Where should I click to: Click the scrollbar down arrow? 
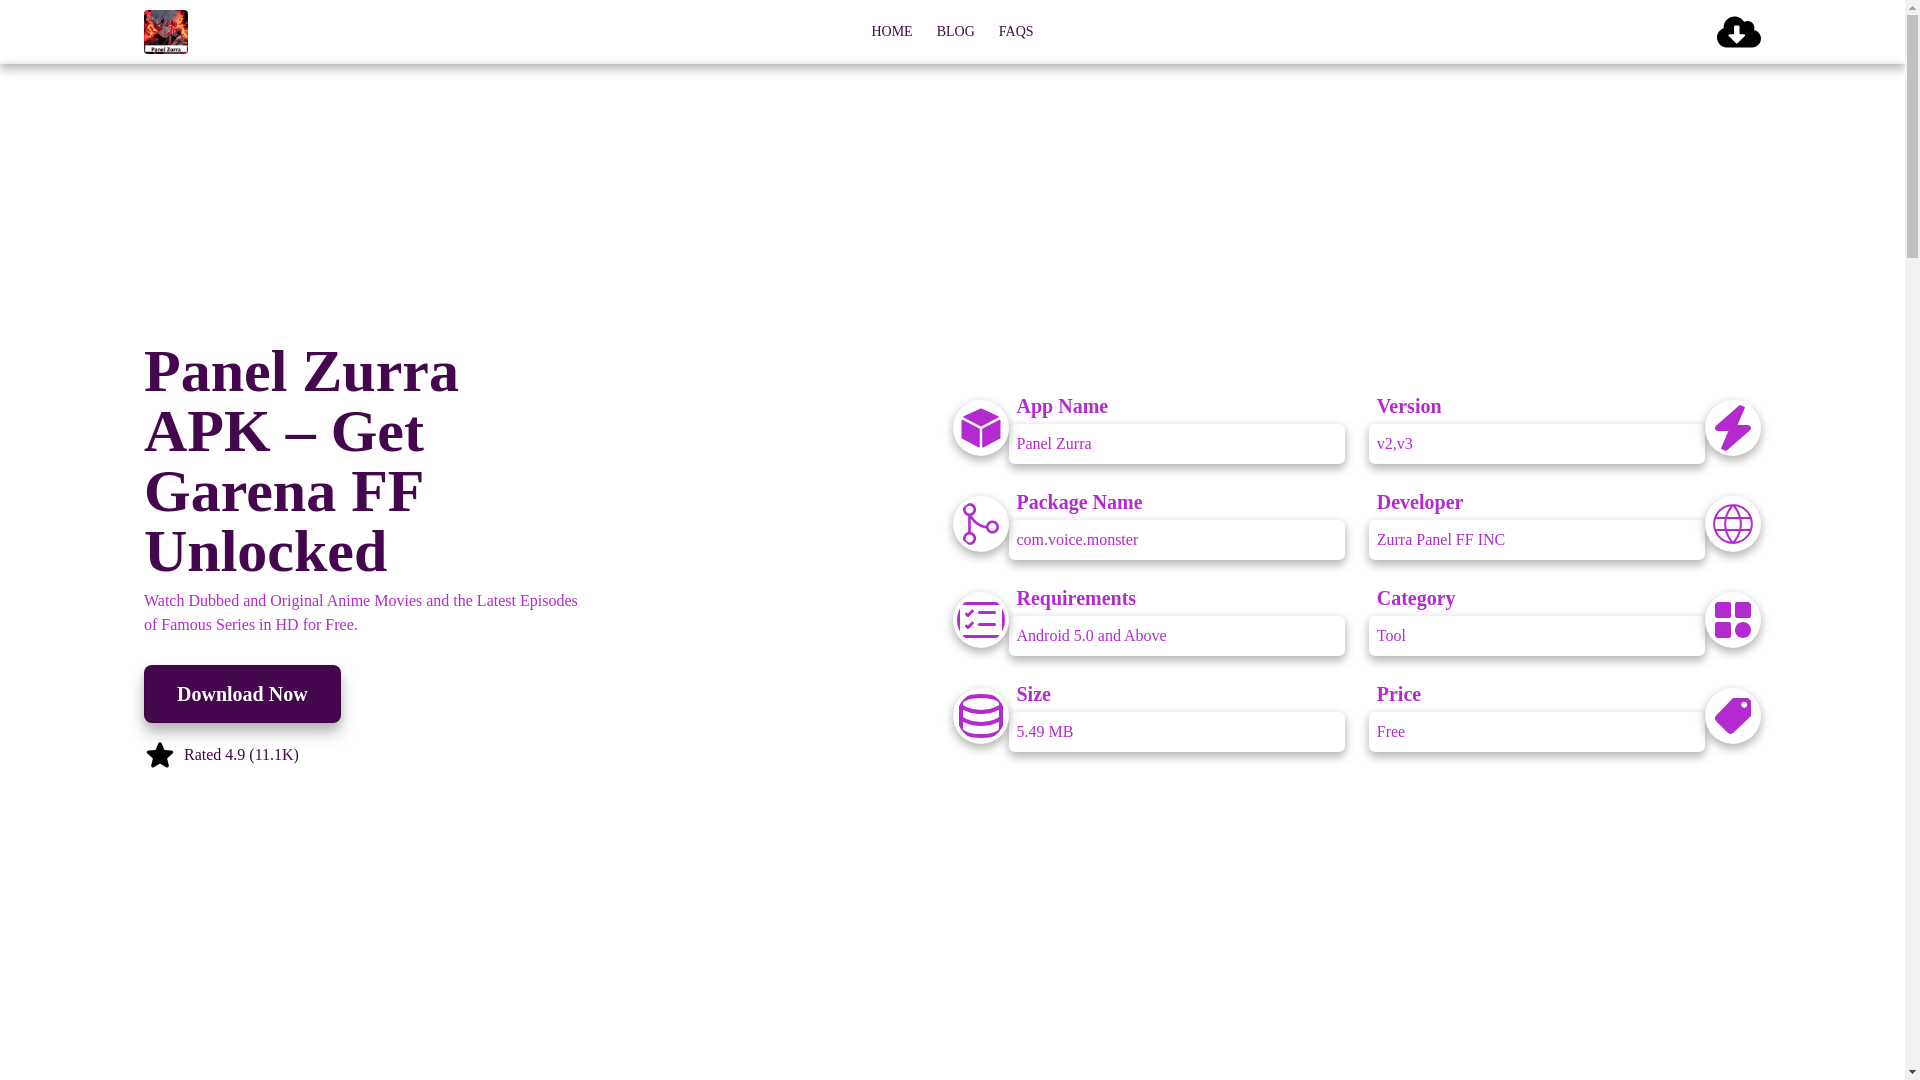[1912, 1072]
